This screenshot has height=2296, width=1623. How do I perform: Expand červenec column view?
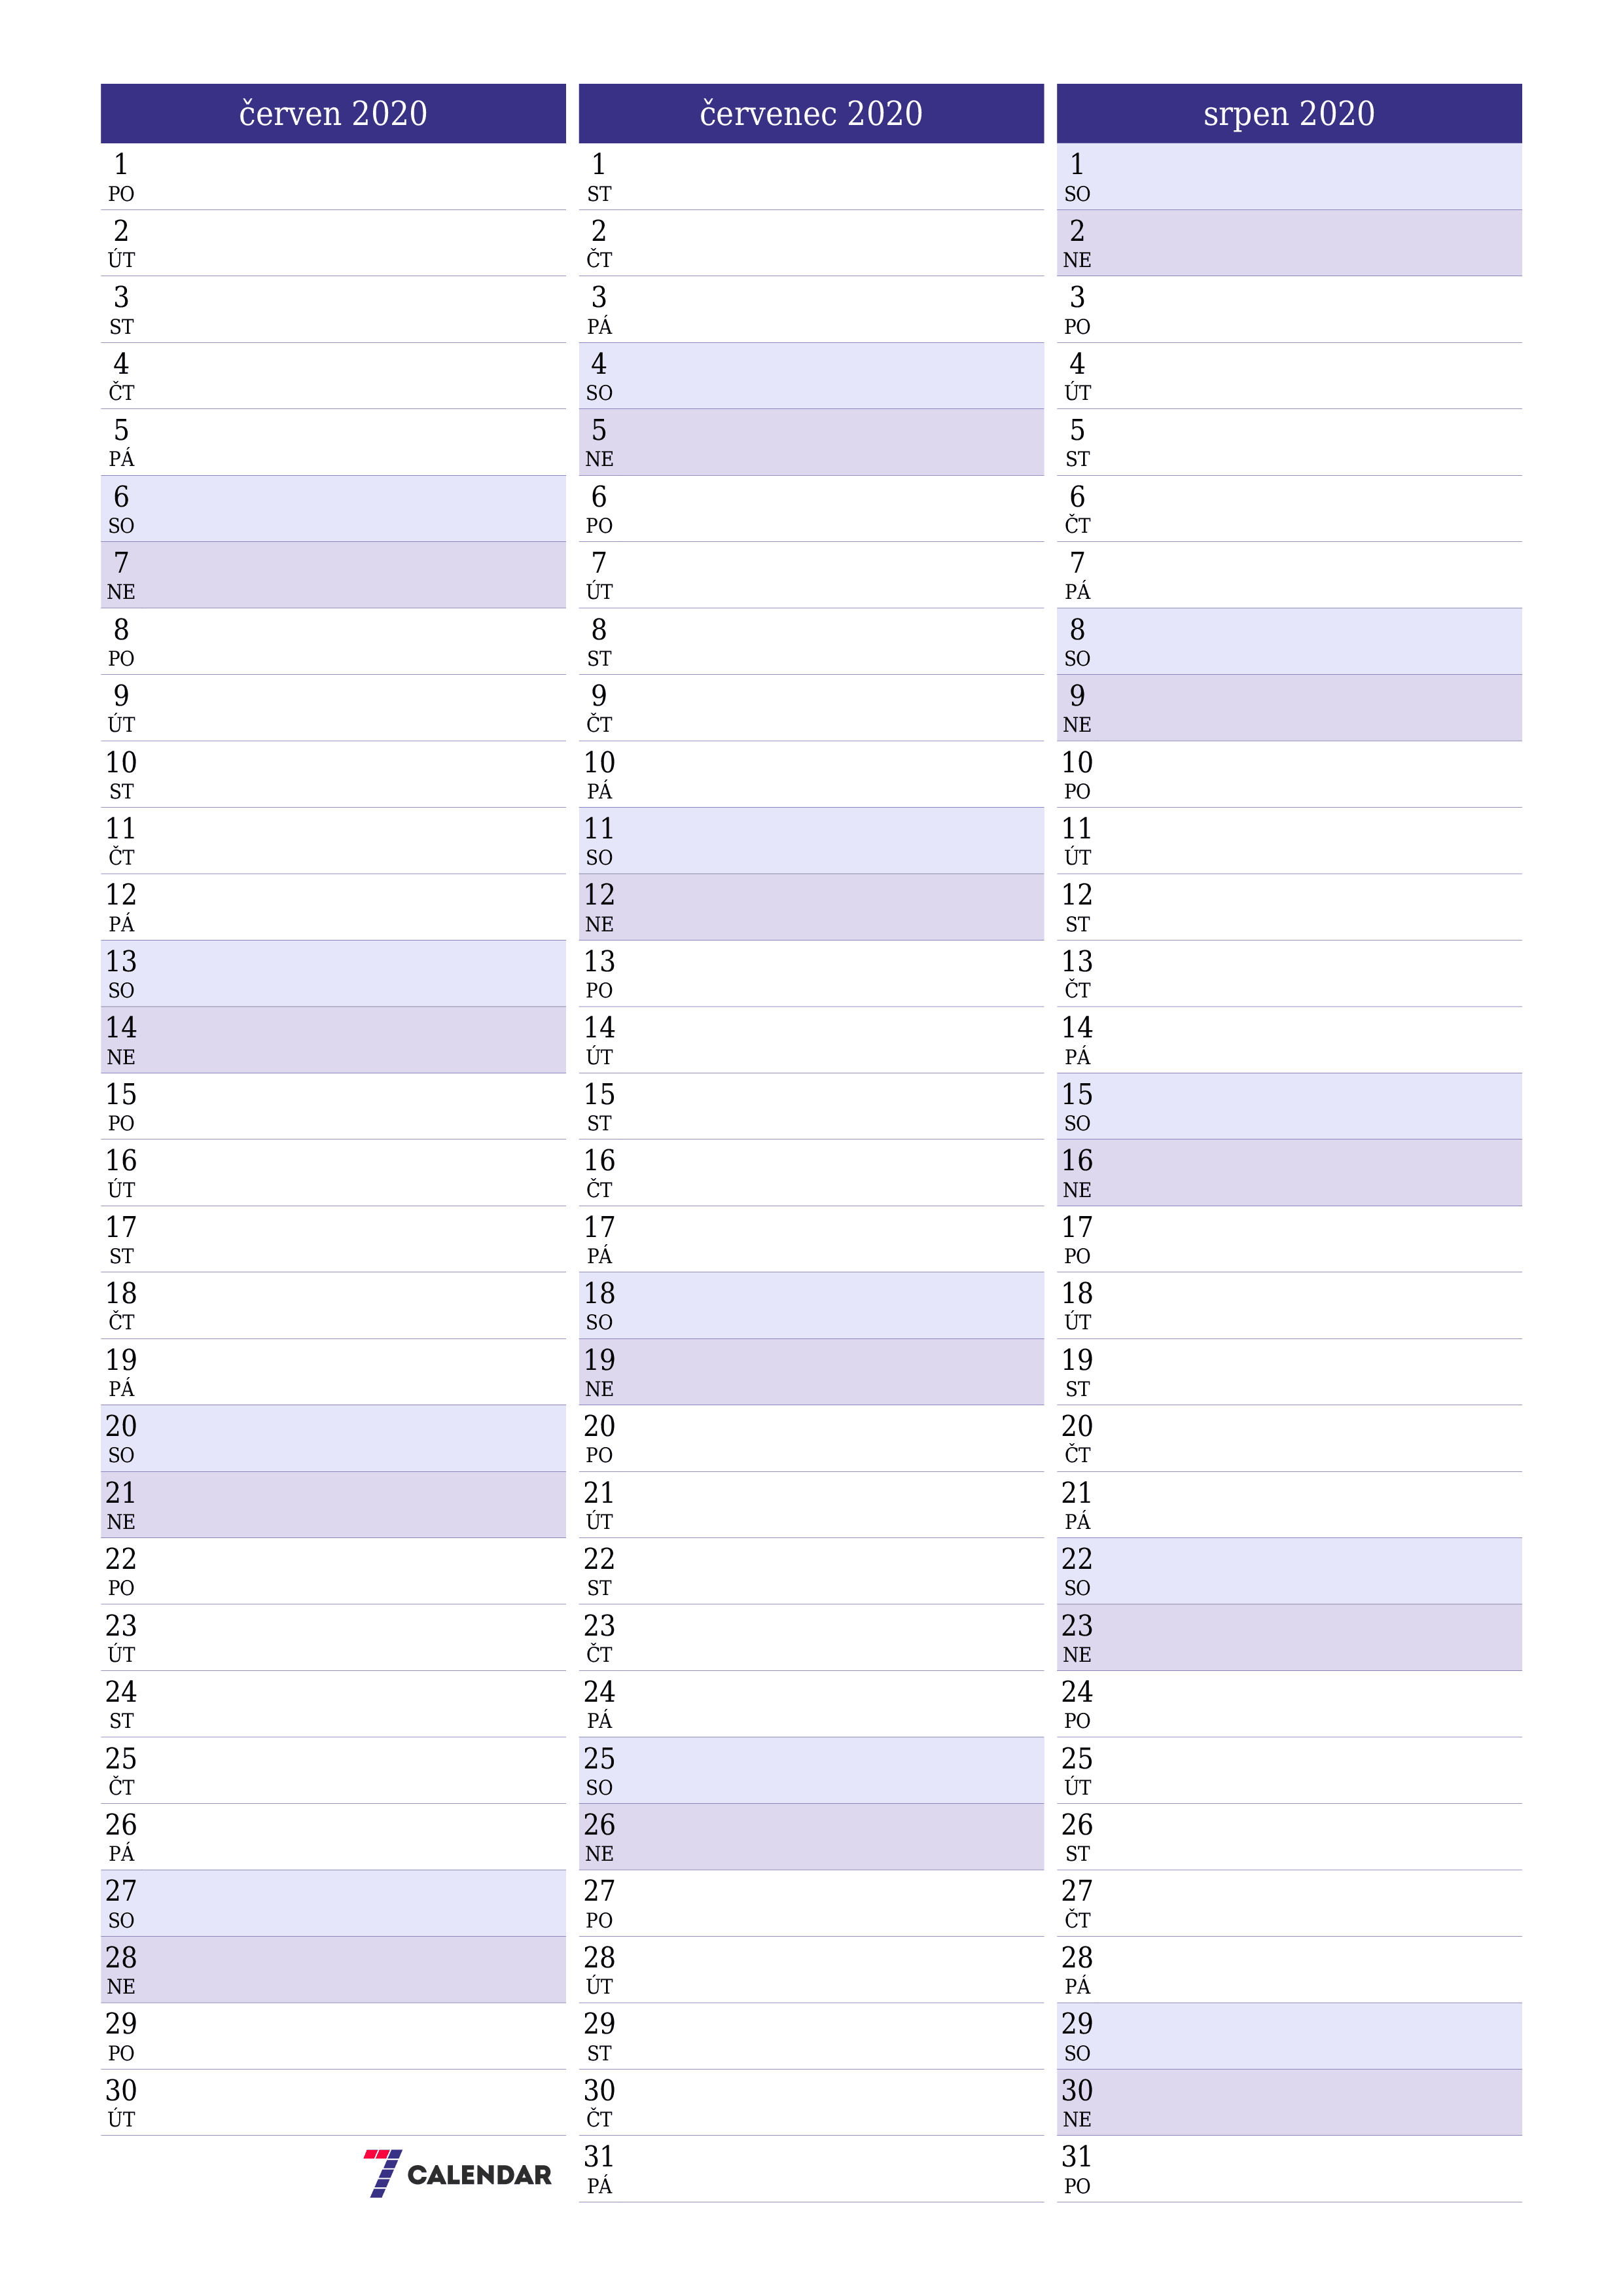811,97
